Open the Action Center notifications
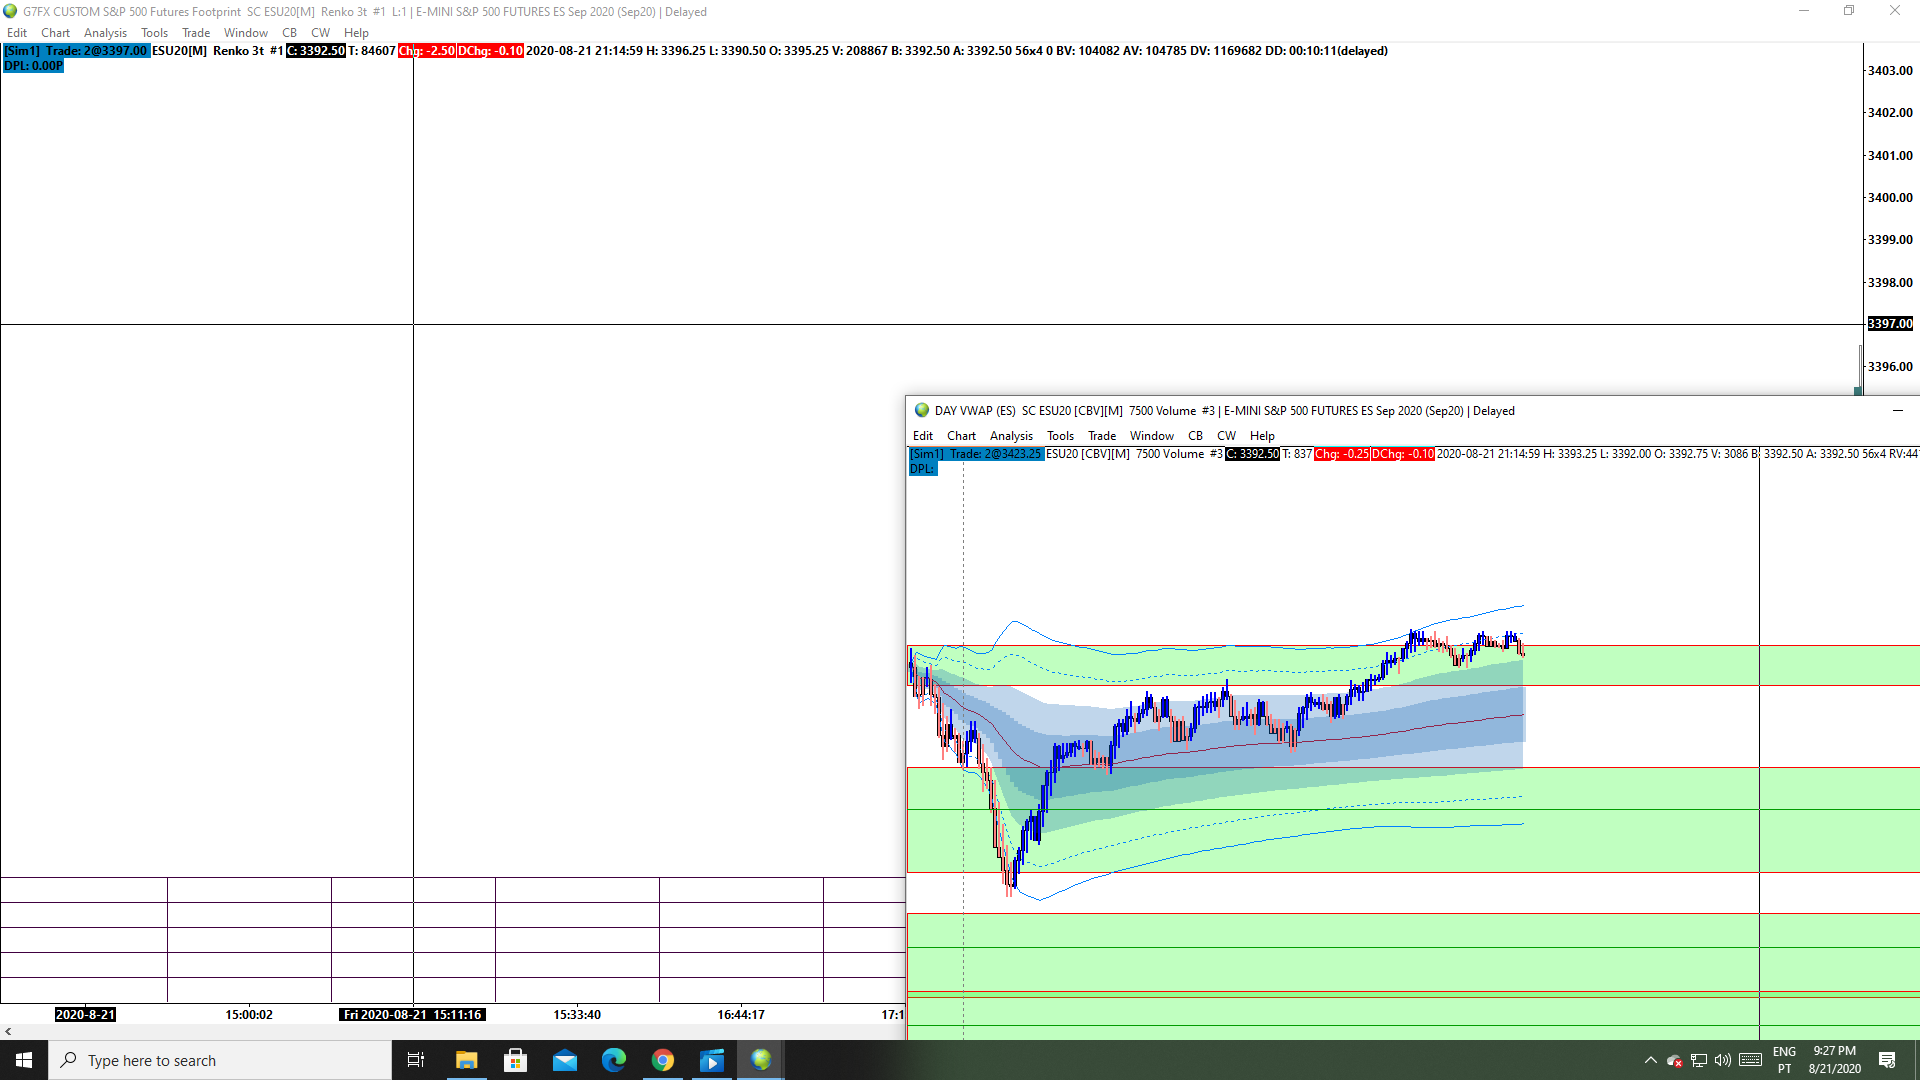The width and height of the screenshot is (1920, 1080). pos(1887,1060)
